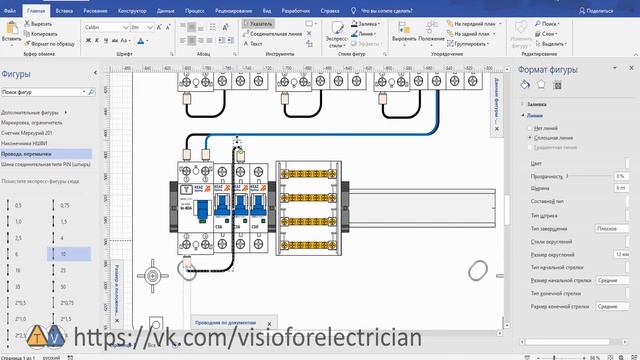Copy with Копировать

(x=41, y=34)
